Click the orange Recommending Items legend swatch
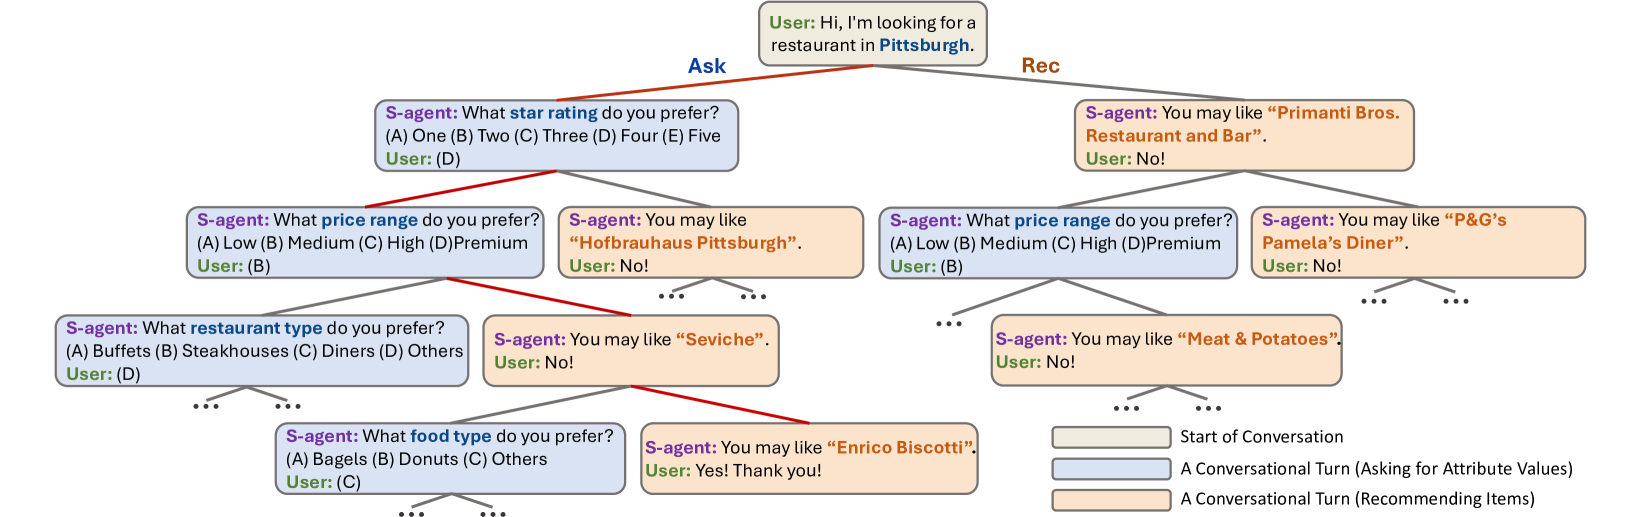 tap(1110, 499)
